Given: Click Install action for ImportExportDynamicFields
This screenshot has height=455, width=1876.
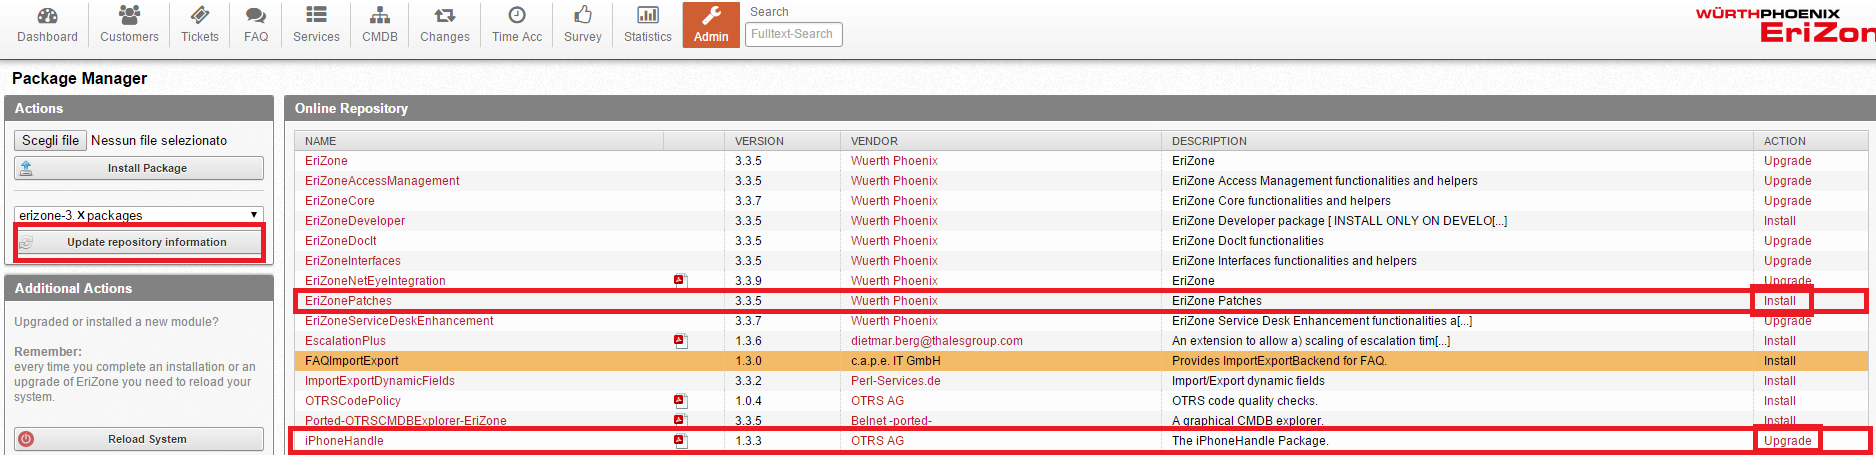Looking at the screenshot, I should tap(1780, 381).
